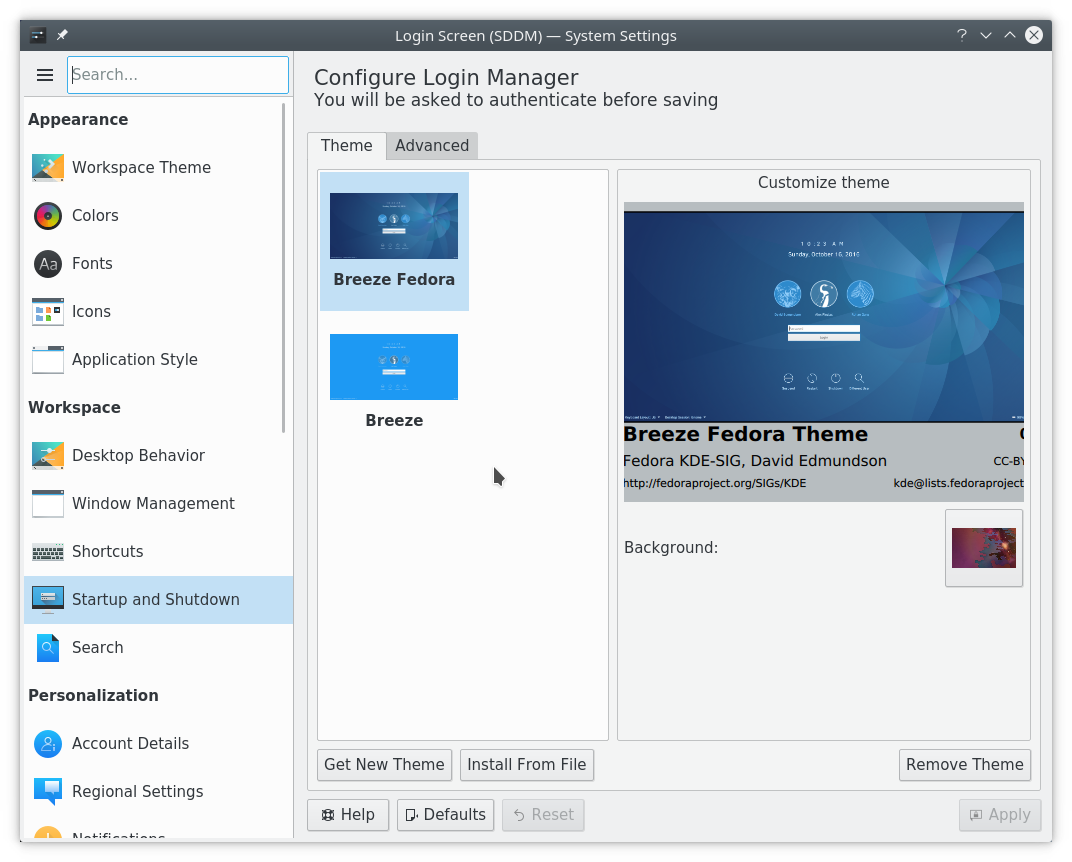Click the Desktop Behavior icon
Viewport: 1072px width, 862px height.
pos(48,455)
